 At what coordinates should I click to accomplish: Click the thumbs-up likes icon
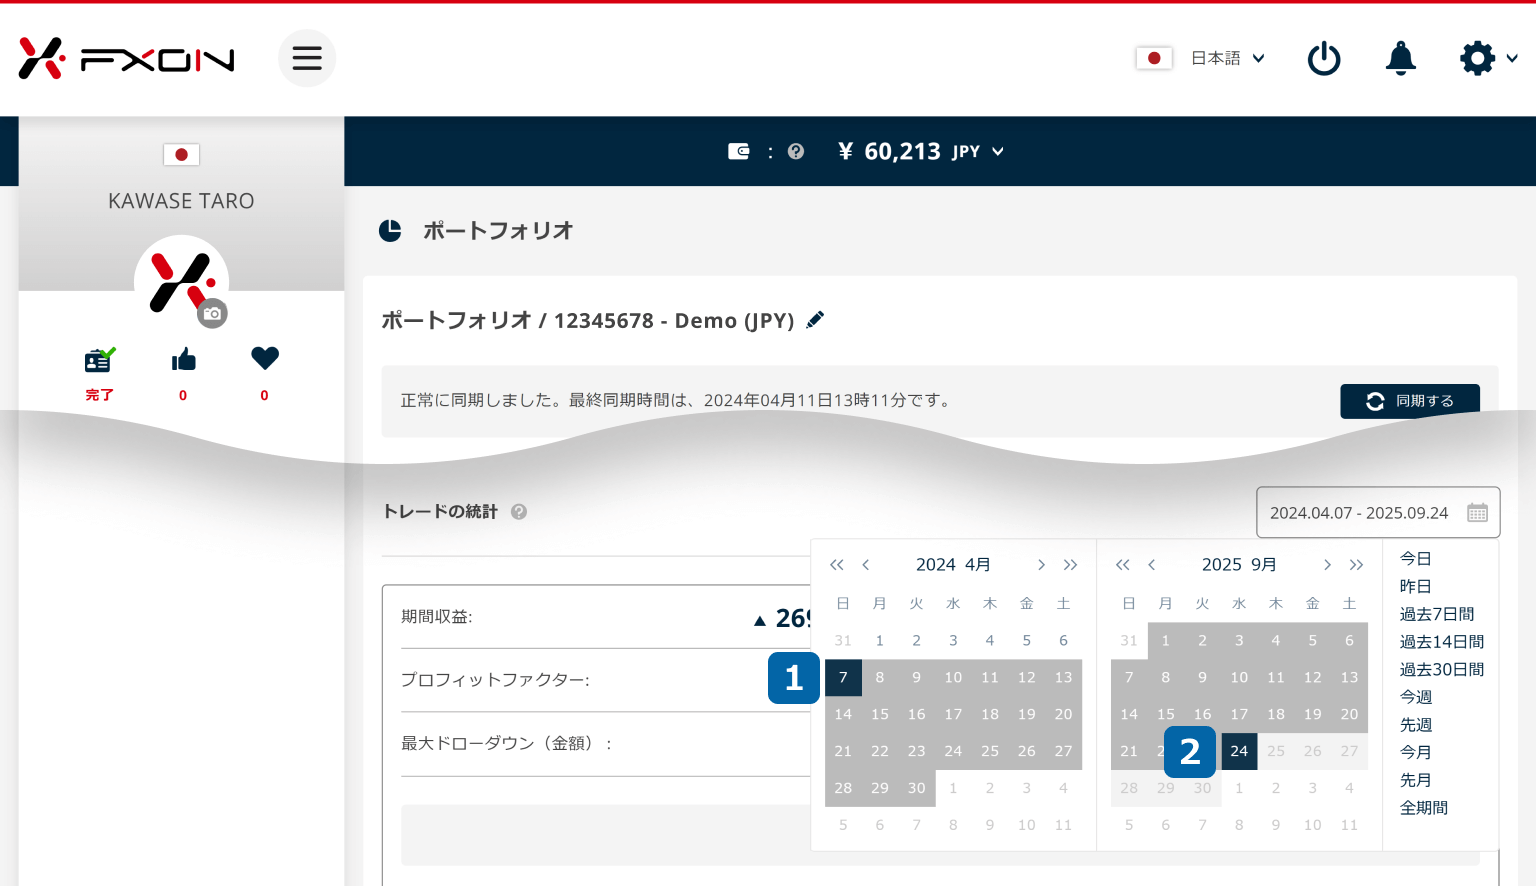[183, 360]
